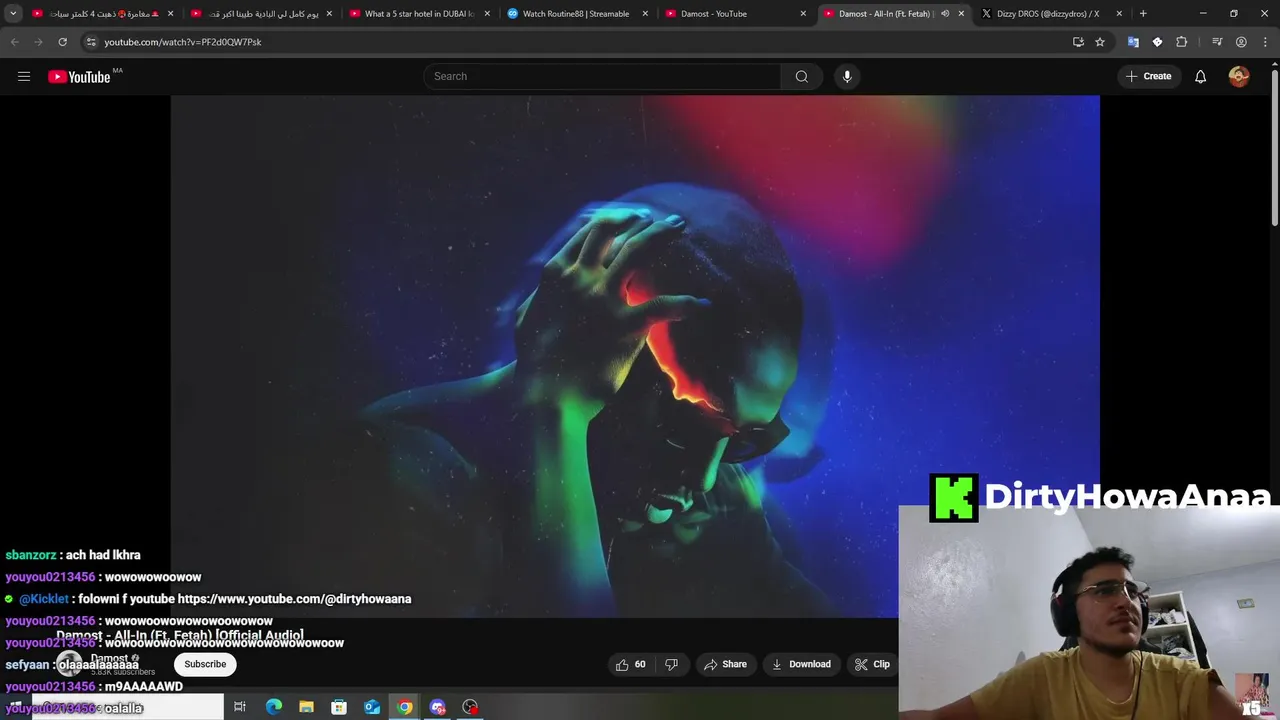Click the search magnifier button
Image resolution: width=1280 pixels, height=720 pixels.
point(802,77)
